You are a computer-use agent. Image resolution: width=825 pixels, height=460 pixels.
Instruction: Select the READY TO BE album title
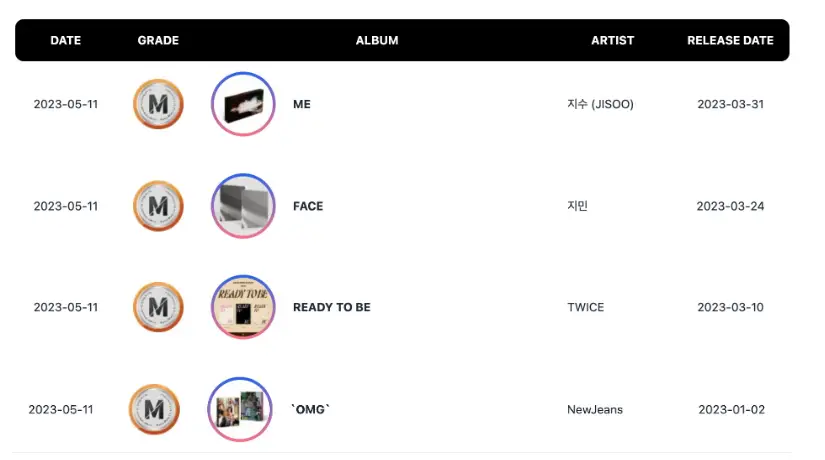tap(331, 307)
